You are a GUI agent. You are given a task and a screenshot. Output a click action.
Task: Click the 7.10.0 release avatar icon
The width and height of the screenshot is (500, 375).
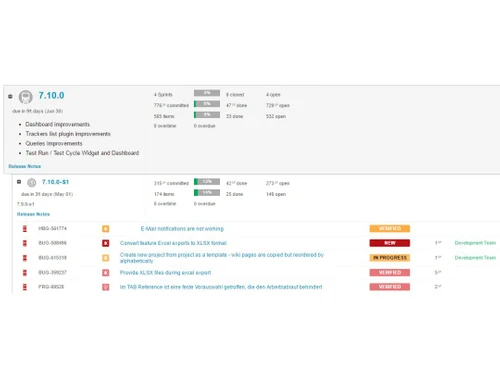click(x=26, y=97)
